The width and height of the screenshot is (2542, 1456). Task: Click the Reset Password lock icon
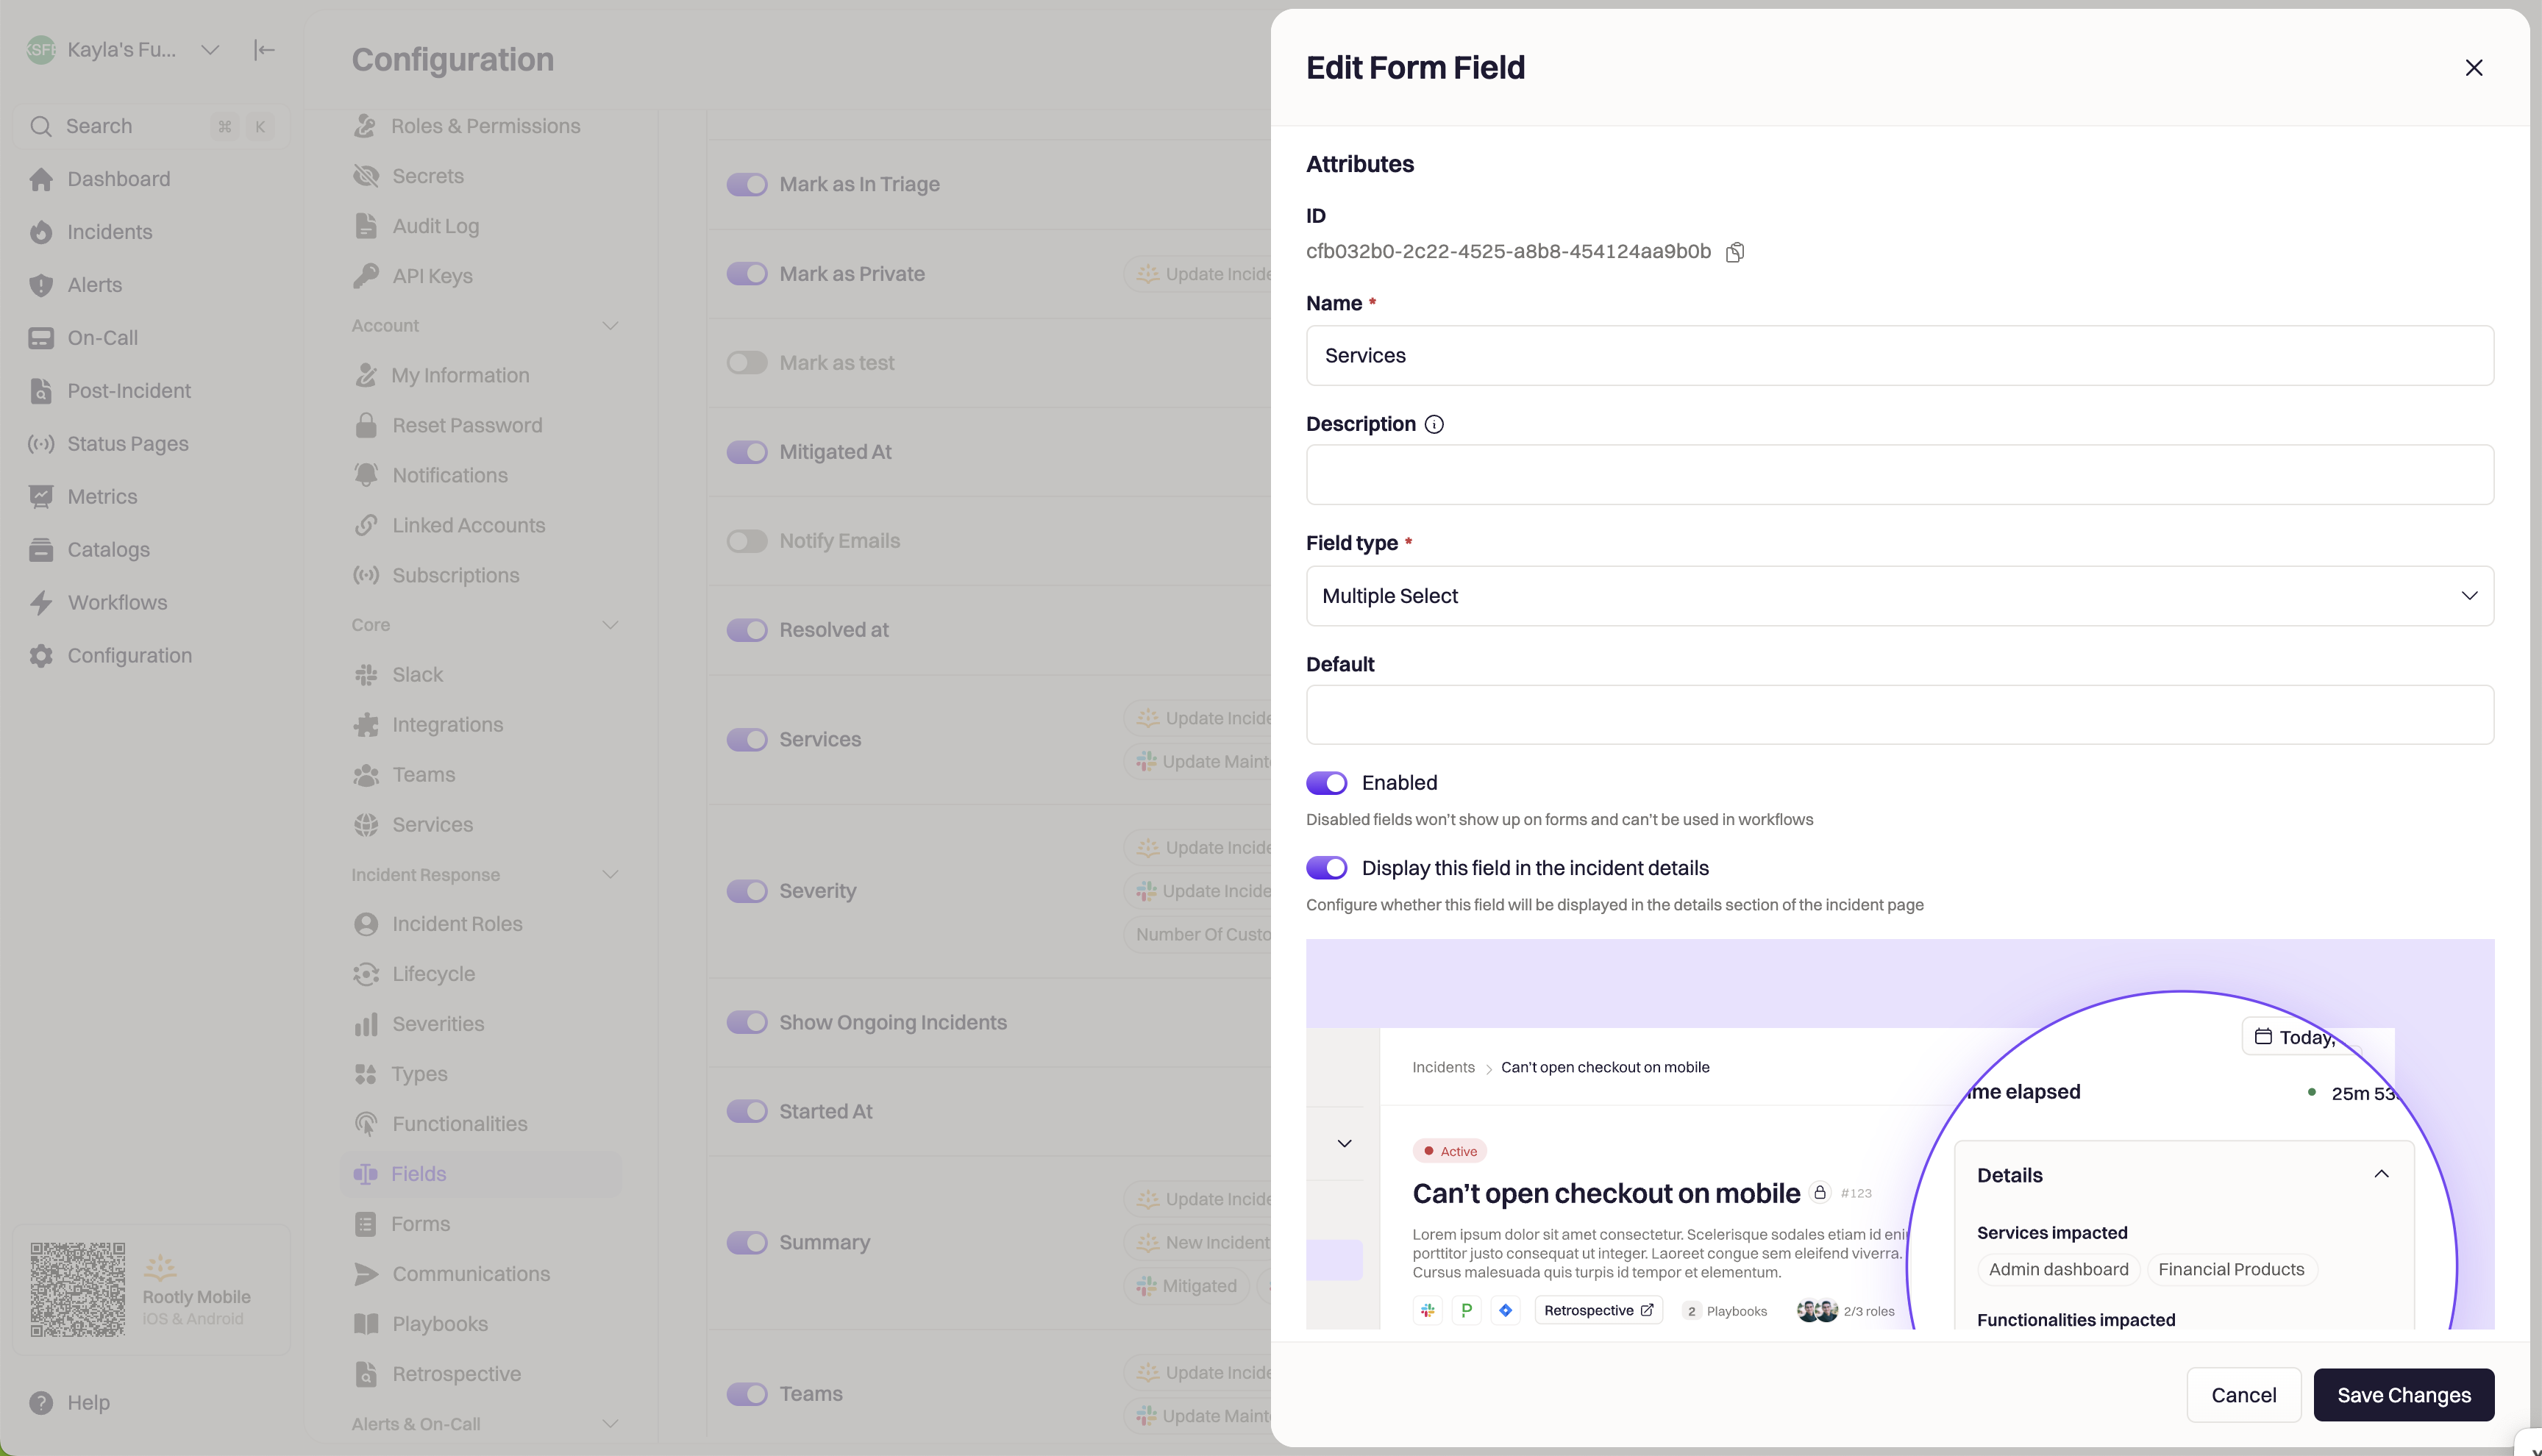click(366, 425)
